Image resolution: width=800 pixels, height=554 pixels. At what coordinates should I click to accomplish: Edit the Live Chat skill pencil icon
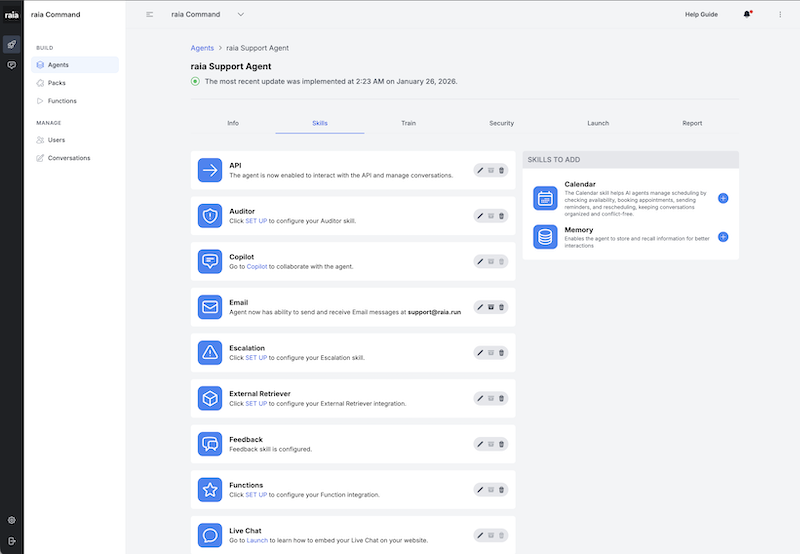(x=480, y=535)
